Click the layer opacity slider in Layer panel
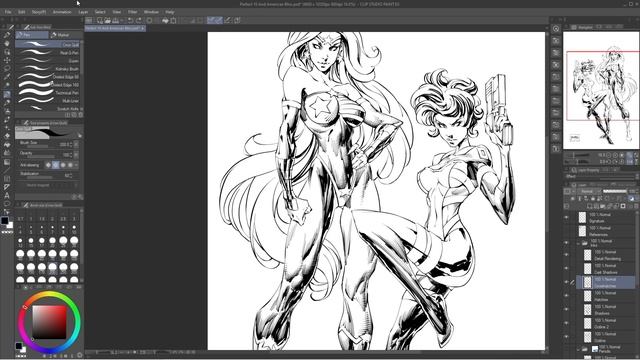 pos(615,191)
